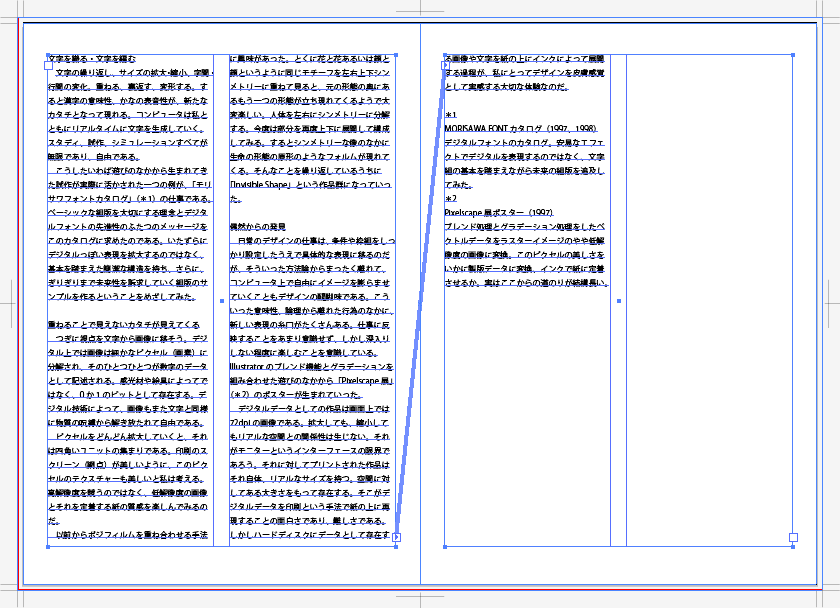Click the line 'しかしハードディスクにデータとして存在す'
Screen dimensions: 840x608
[x=310, y=535]
